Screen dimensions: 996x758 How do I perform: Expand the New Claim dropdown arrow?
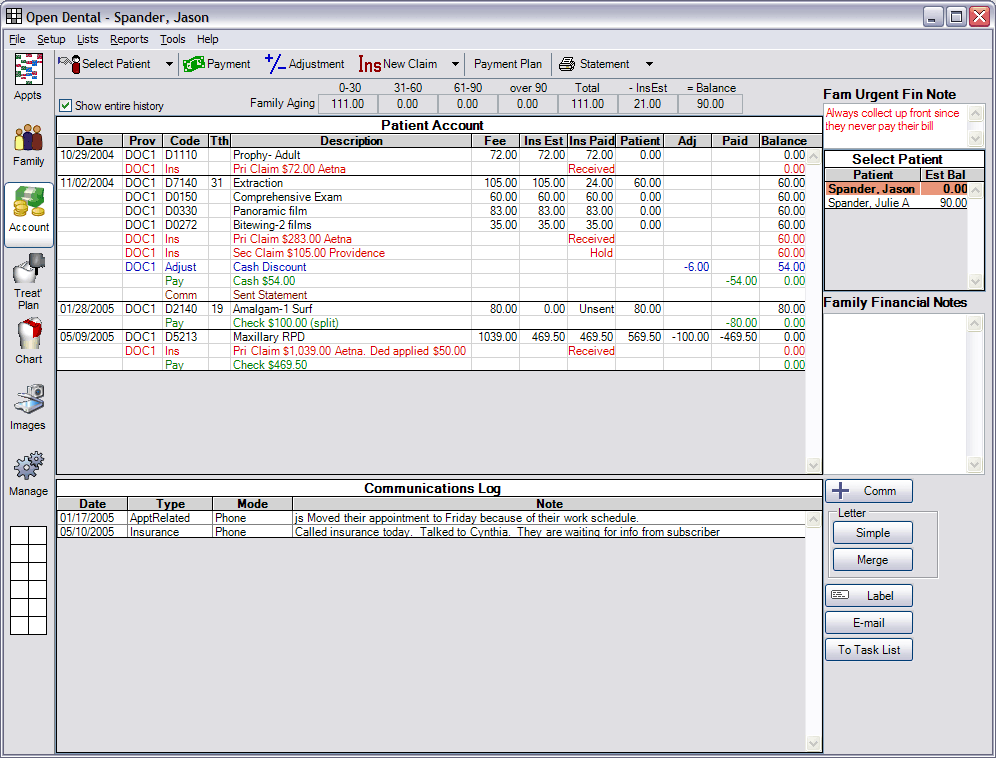455,63
